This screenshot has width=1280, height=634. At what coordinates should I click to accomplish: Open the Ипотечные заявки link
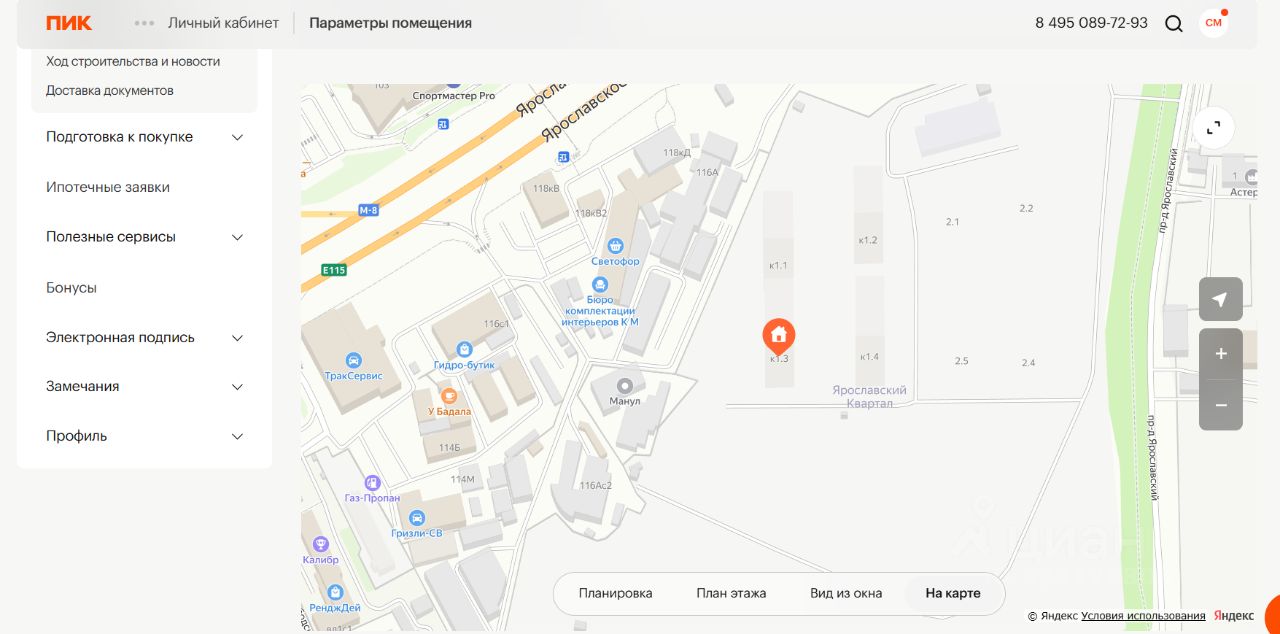(x=108, y=187)
